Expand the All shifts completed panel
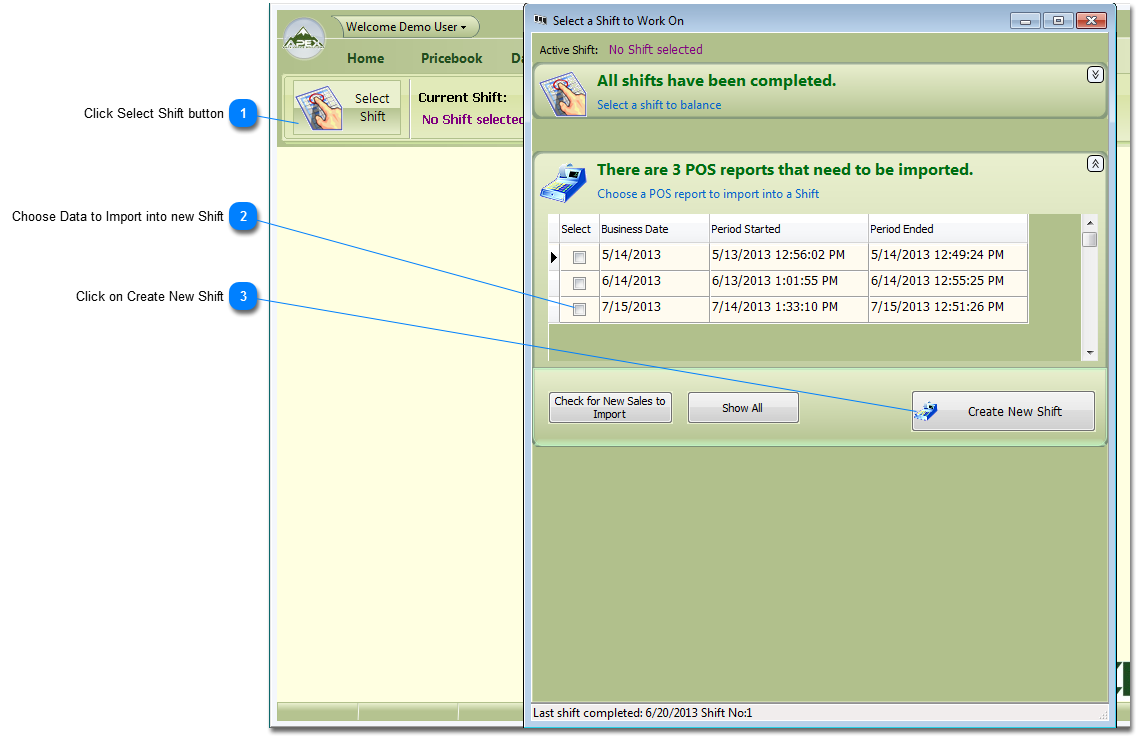Screen dimensions: 1138x736 pos(1095,75)
